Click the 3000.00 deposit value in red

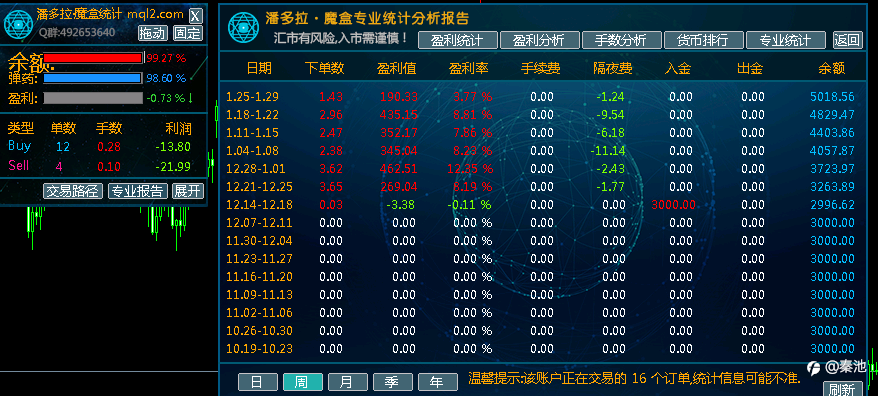[674, 205]
